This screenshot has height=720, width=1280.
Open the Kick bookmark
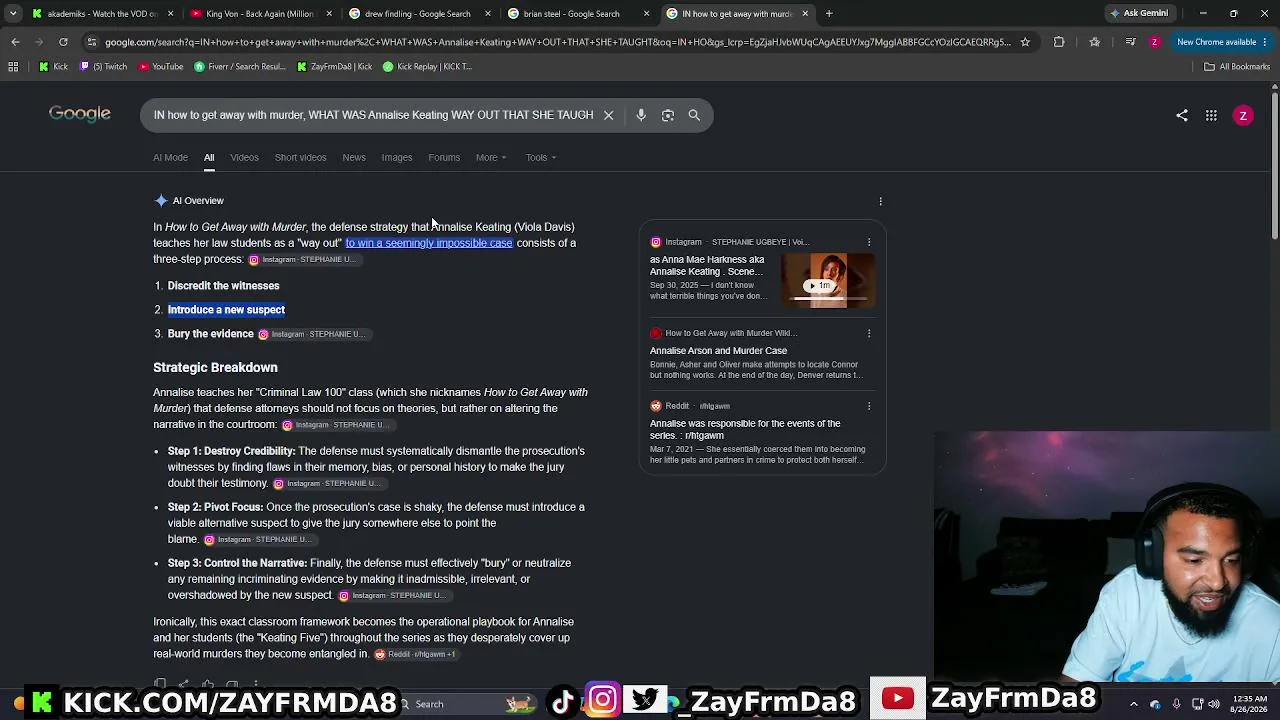(x=54, y=67)
